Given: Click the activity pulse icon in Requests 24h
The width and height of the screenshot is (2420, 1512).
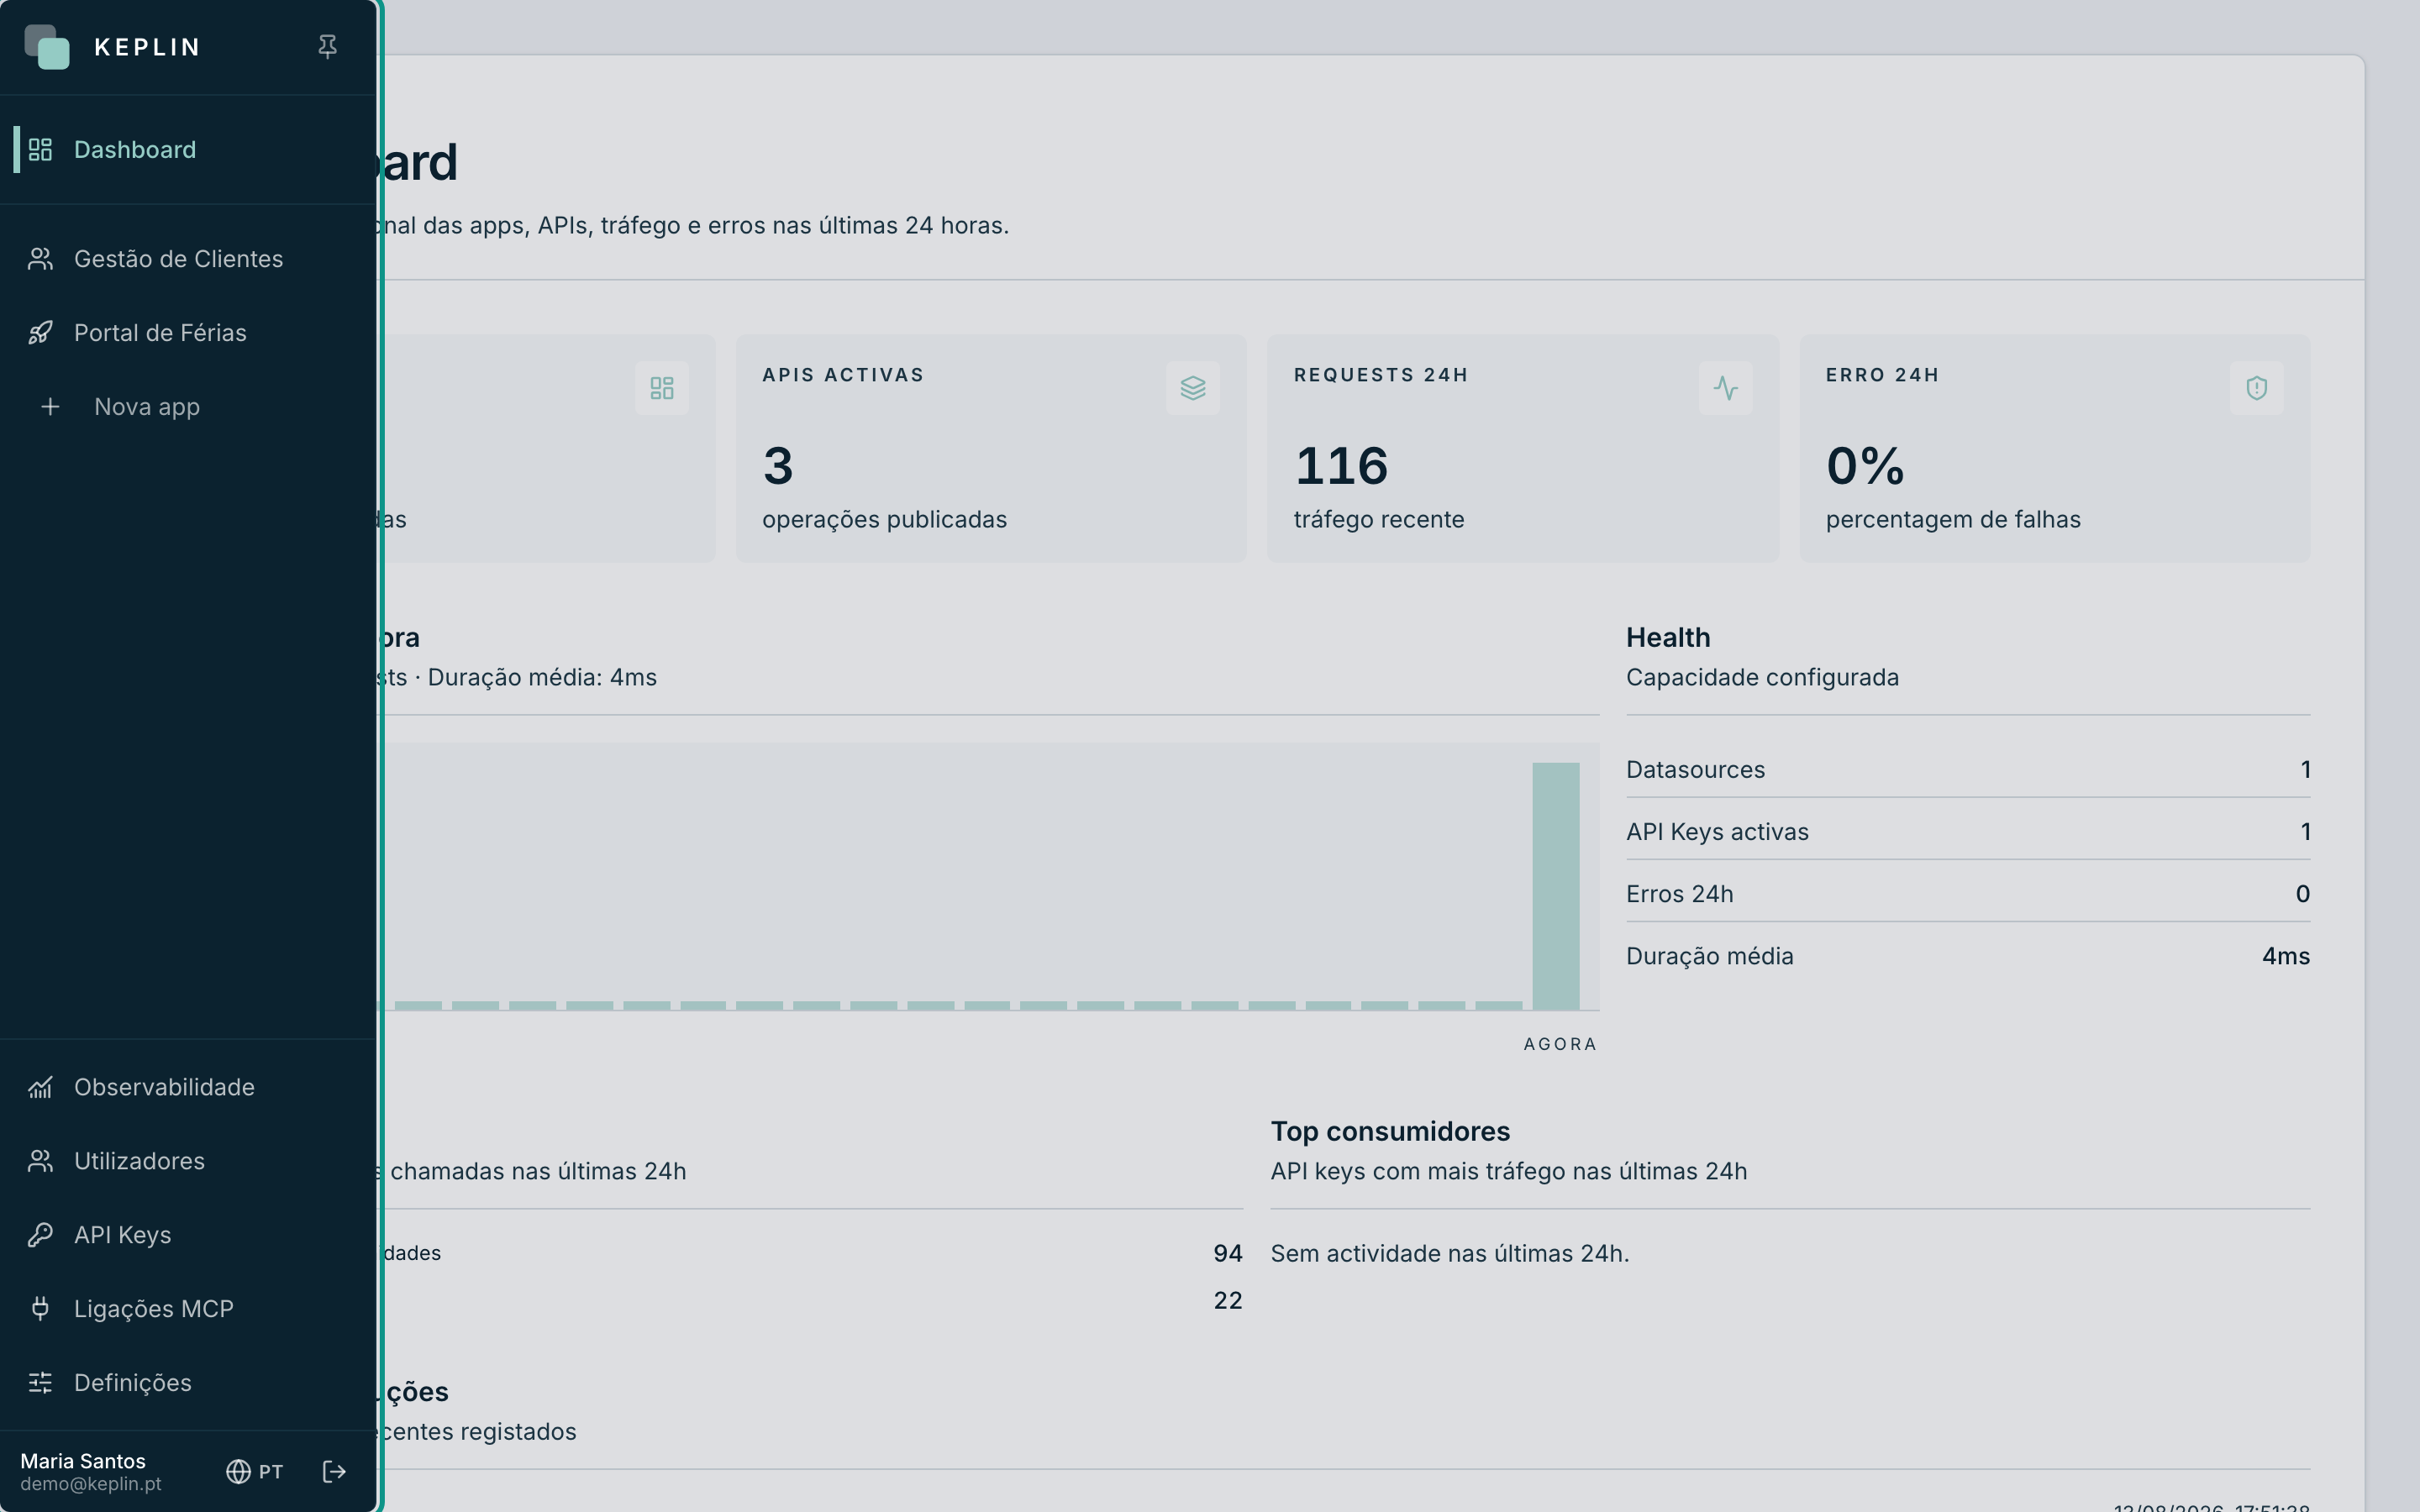Looking at the screenshot, I should 1725,388.
